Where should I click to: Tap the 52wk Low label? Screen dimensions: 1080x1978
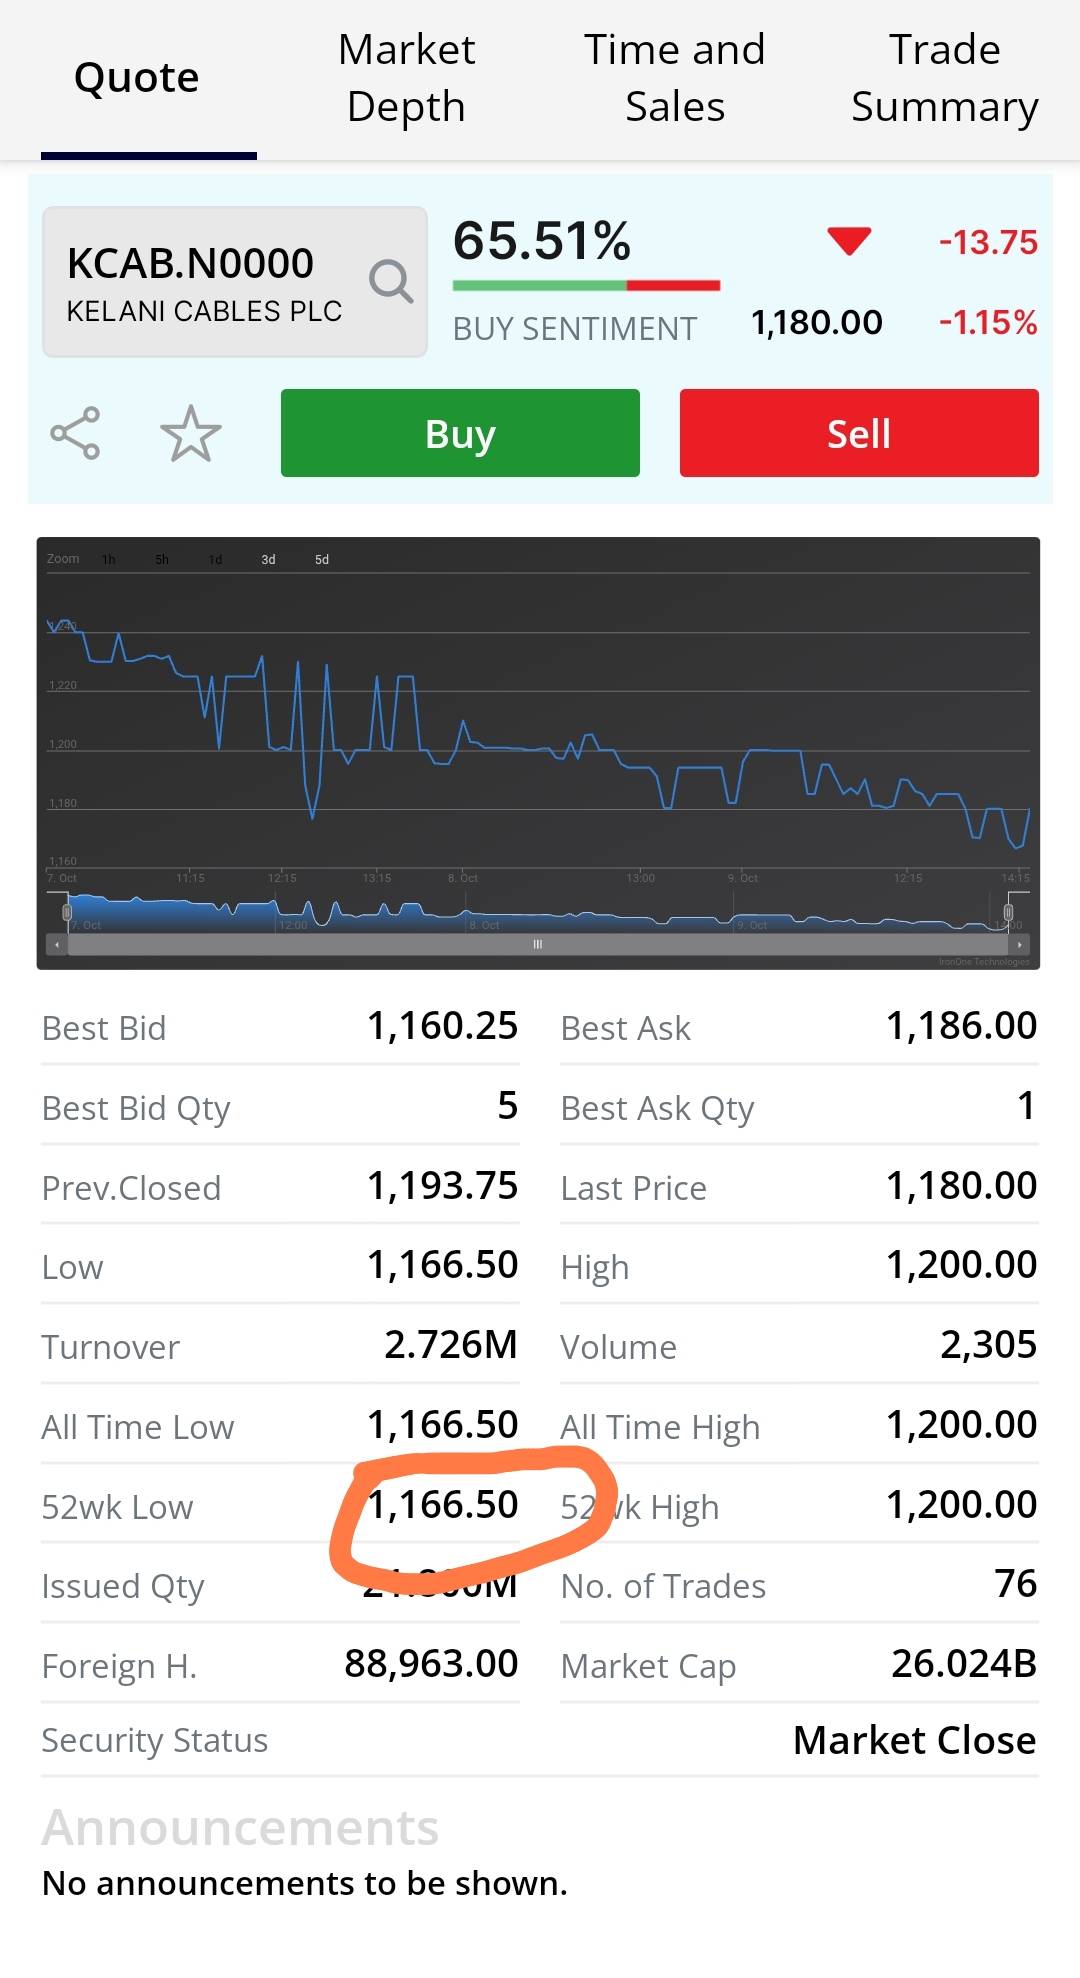pos(117,1507)
